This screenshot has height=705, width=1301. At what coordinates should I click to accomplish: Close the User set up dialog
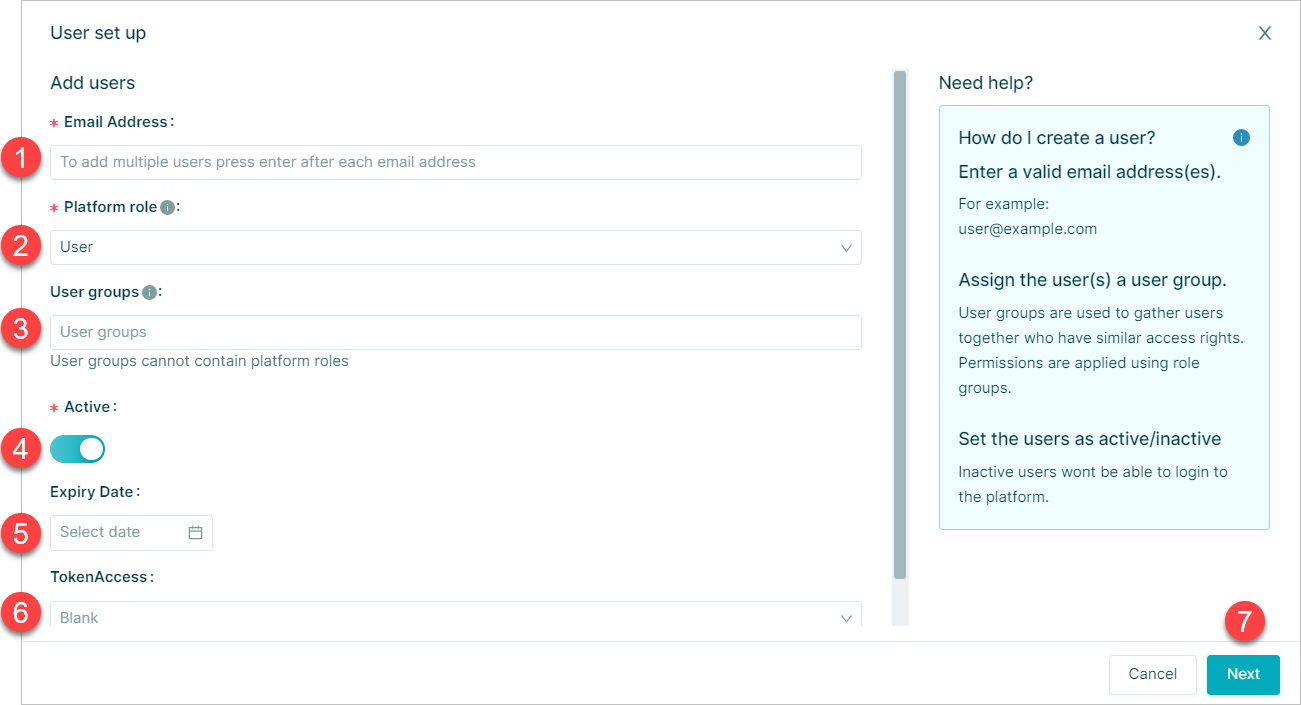pos(1265,33)
